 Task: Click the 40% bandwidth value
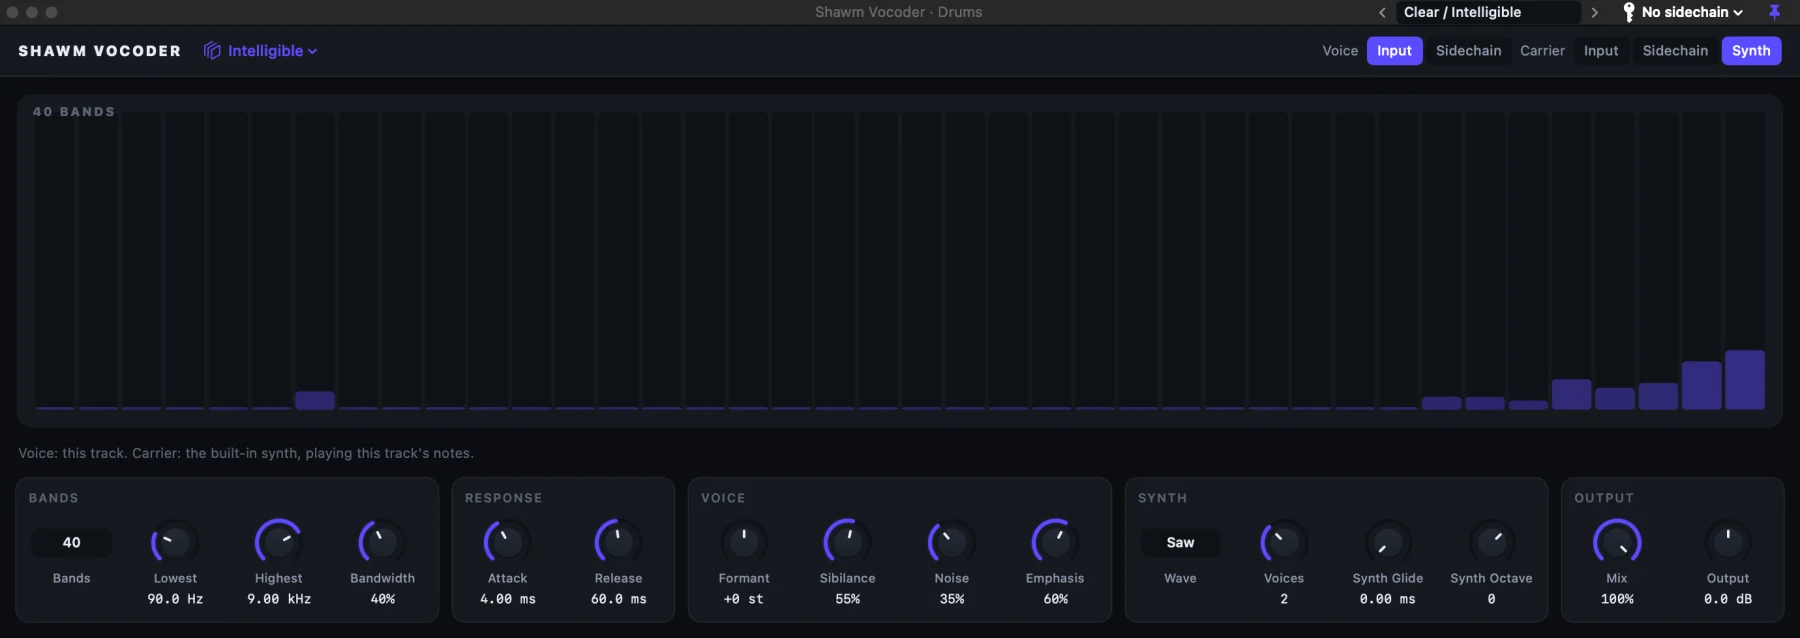(383, 599)
